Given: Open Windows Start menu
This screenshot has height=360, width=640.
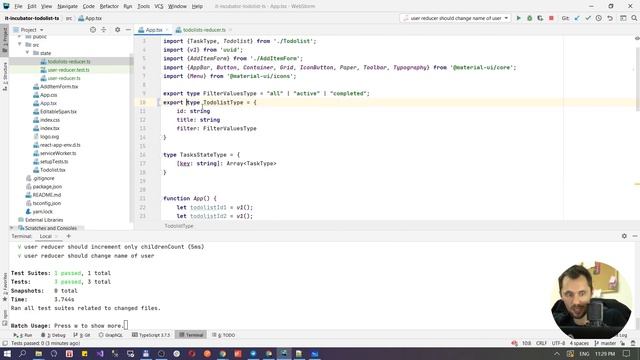Looking at the screenshot, I should coord(7,353).
